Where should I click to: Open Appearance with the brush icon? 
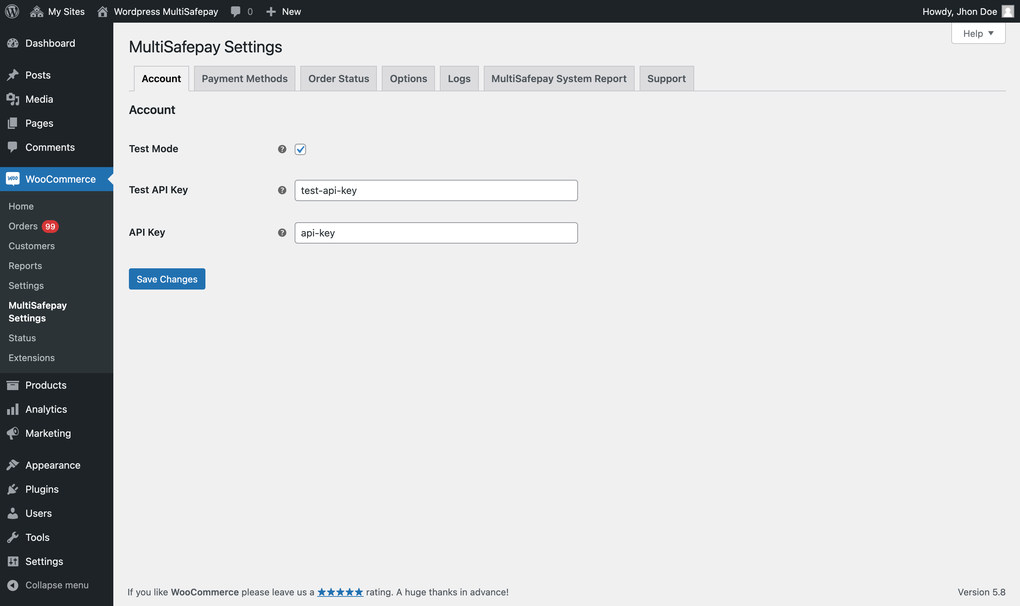[14, 464]
